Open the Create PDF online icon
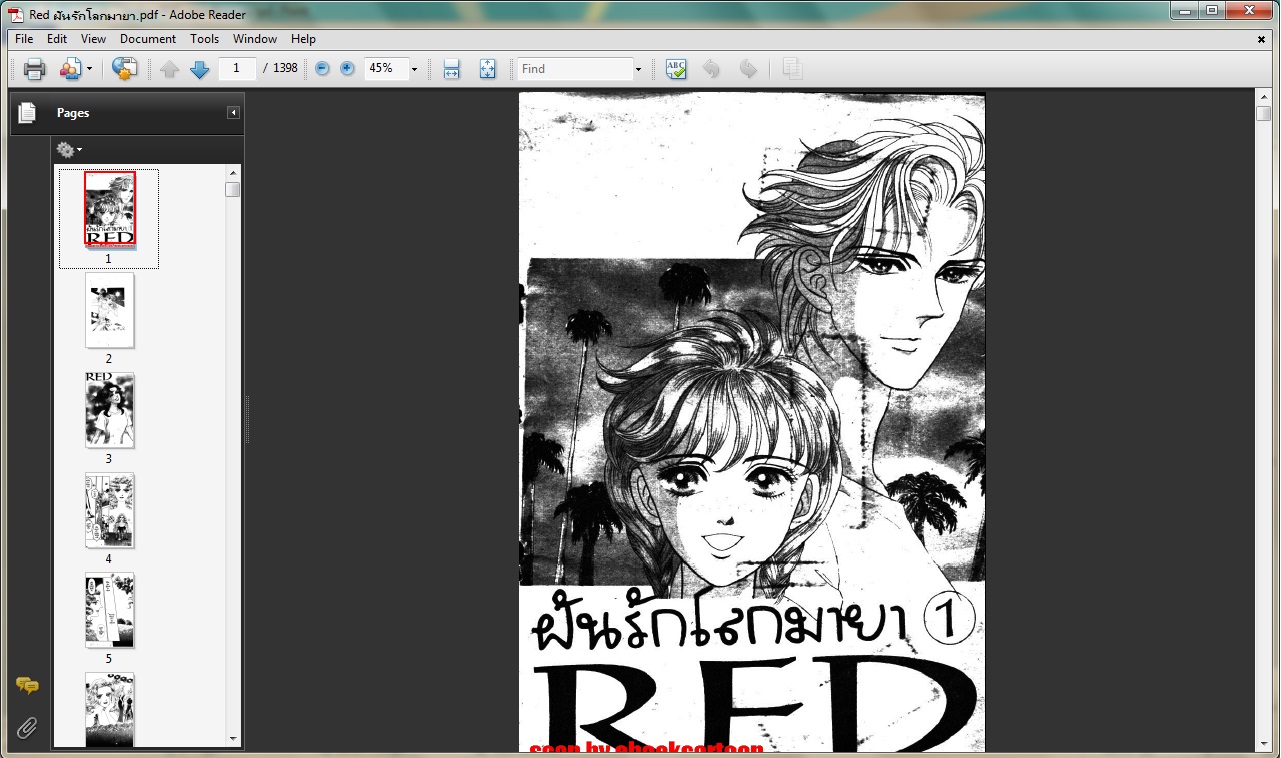 click(70, 69)
